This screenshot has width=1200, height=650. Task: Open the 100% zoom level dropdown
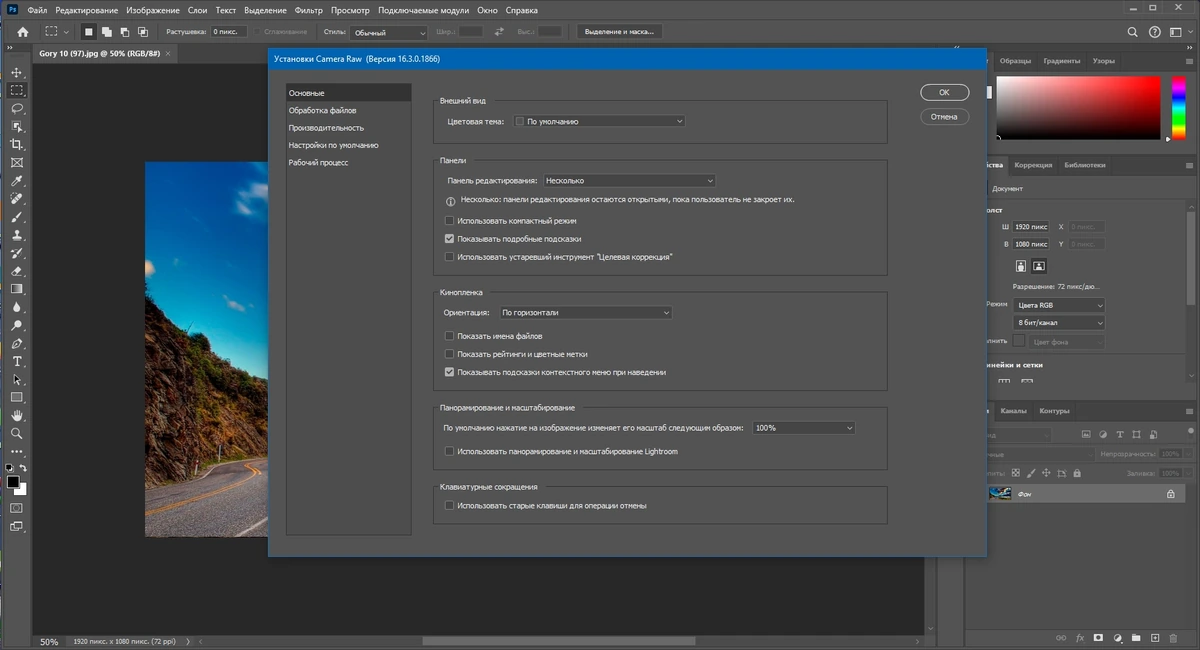pyautogui.click(x=804, y=428)
